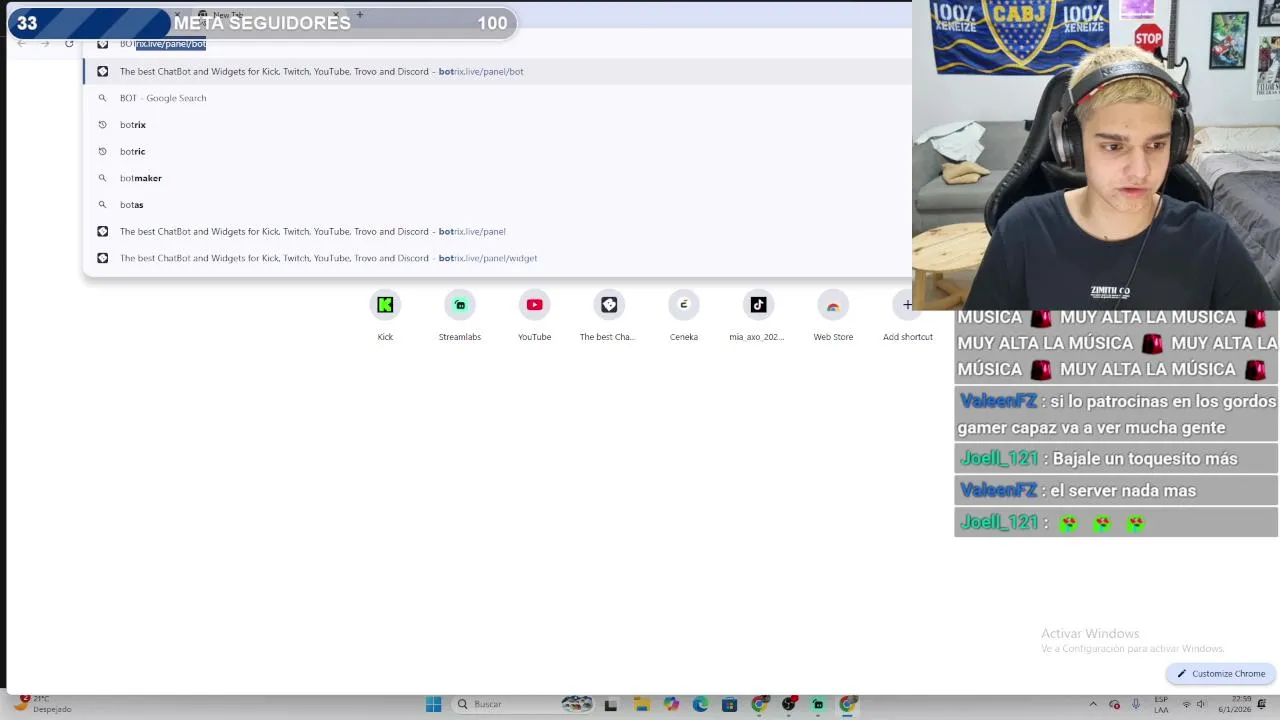Open Microsoft Store from the taskbar
1280x720 pixels.
[729, 704]
